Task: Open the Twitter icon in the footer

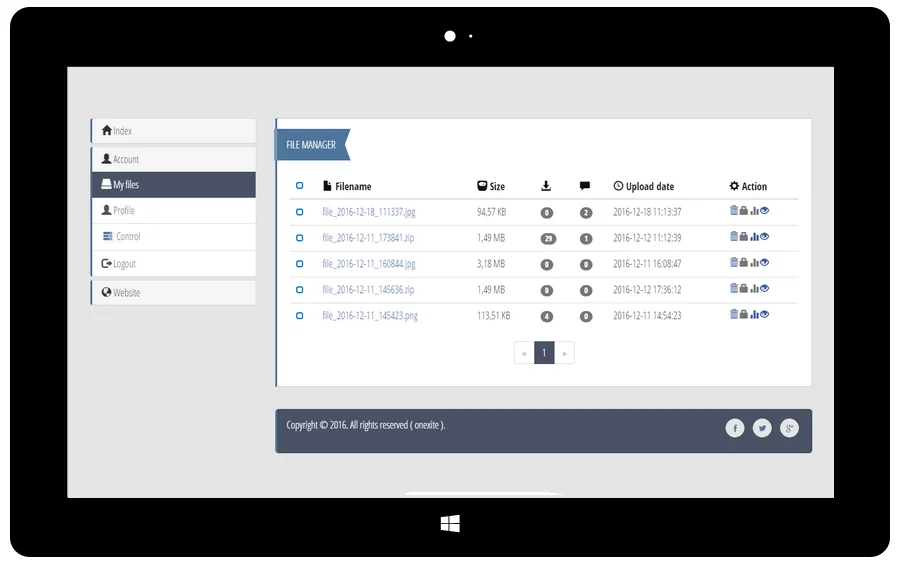Action: point(762,429)
